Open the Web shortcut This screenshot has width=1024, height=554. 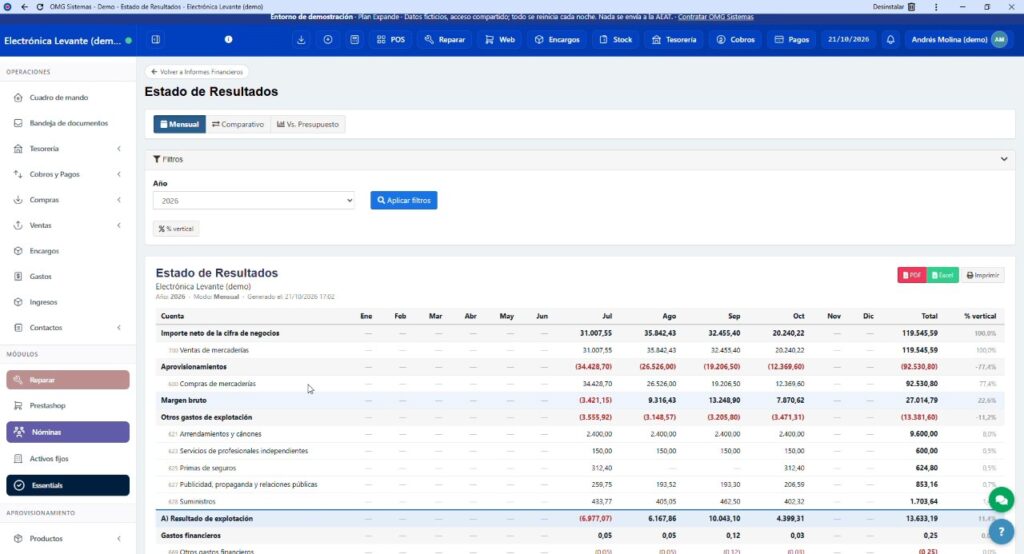tap(500, 40)
